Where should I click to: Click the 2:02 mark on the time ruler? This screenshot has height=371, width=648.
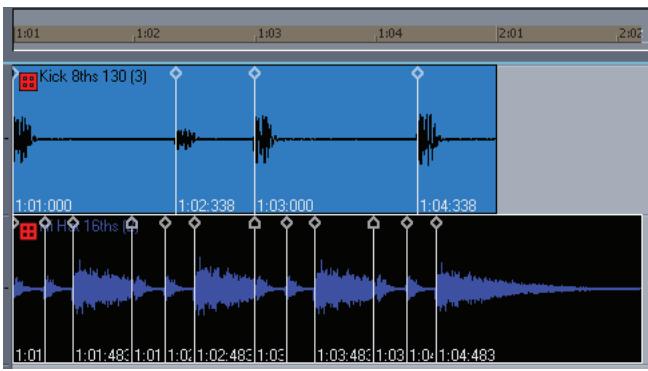(630, 33)
